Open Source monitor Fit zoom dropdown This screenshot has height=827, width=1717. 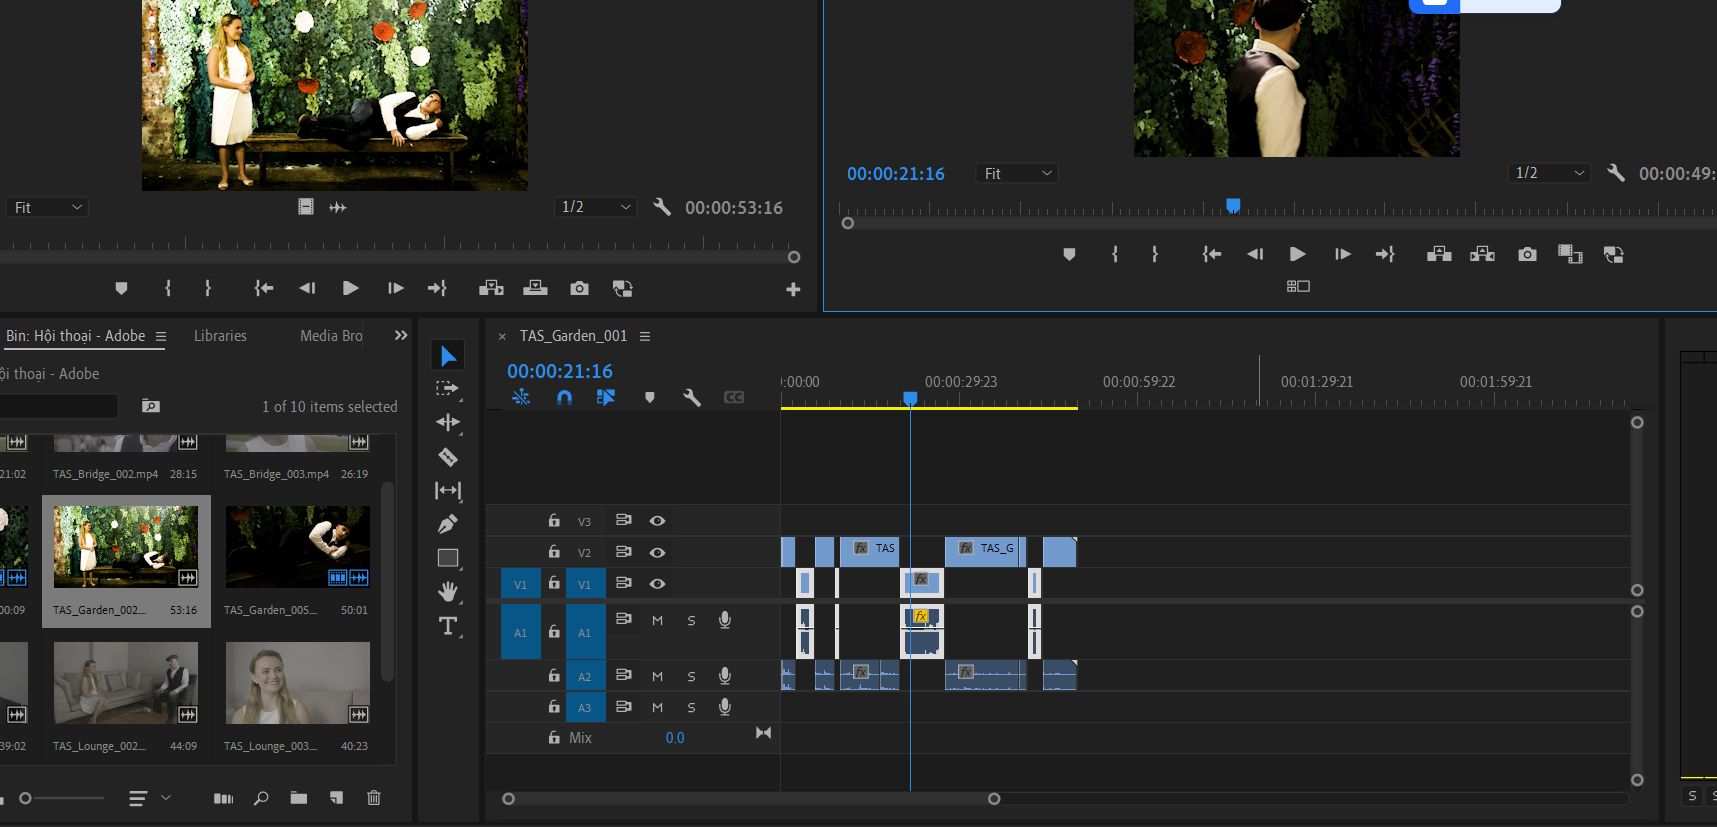click(47, 207)
